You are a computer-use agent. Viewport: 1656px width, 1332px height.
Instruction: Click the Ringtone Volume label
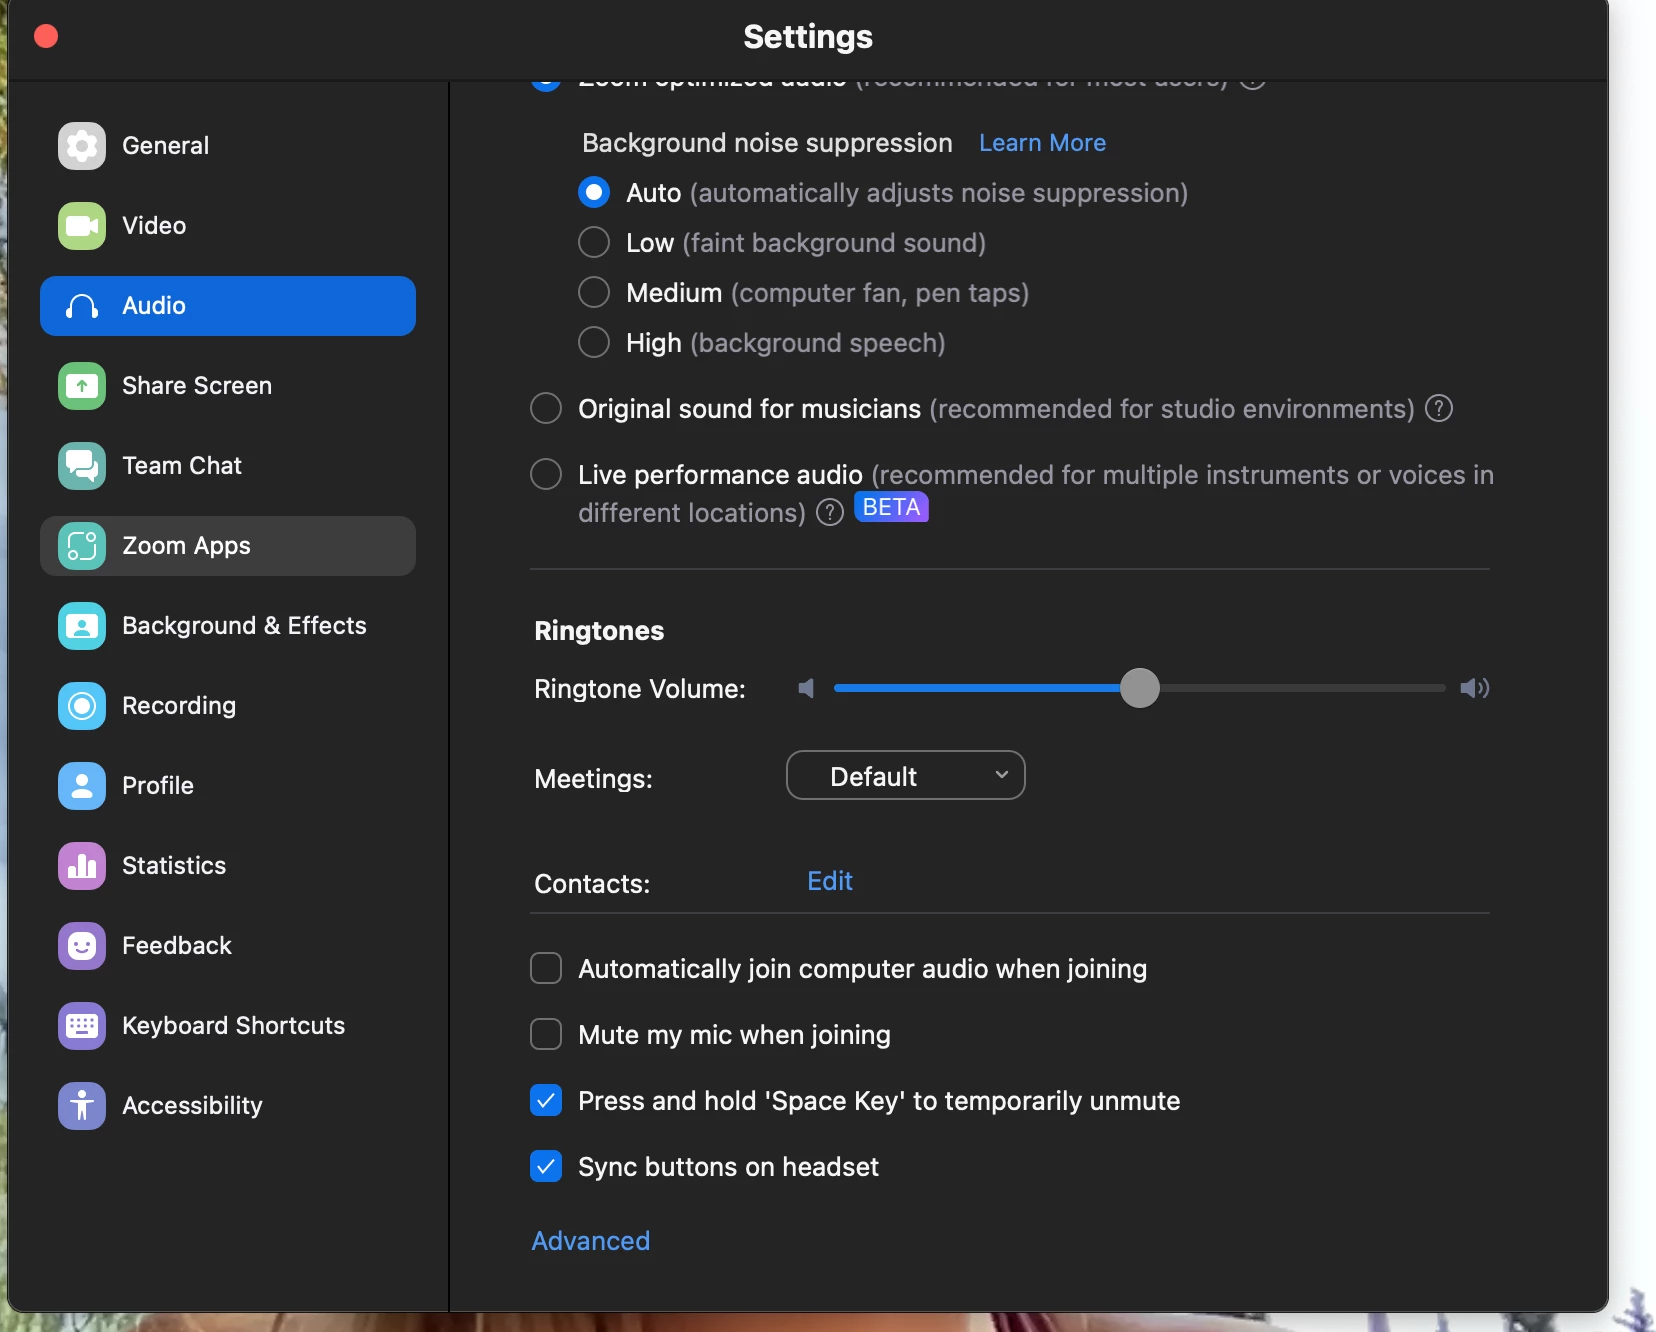[640, 689]
